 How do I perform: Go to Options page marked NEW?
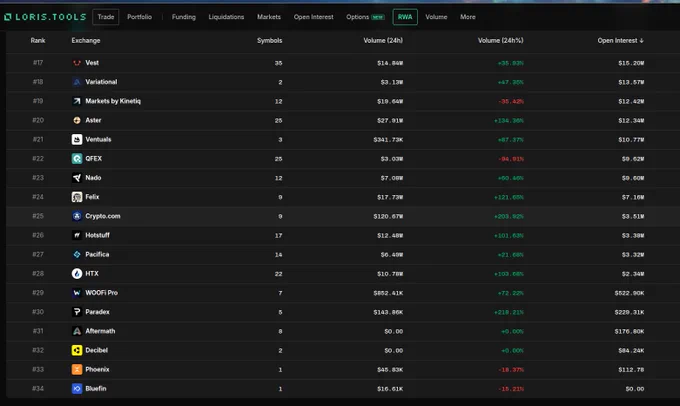[365, 17]
